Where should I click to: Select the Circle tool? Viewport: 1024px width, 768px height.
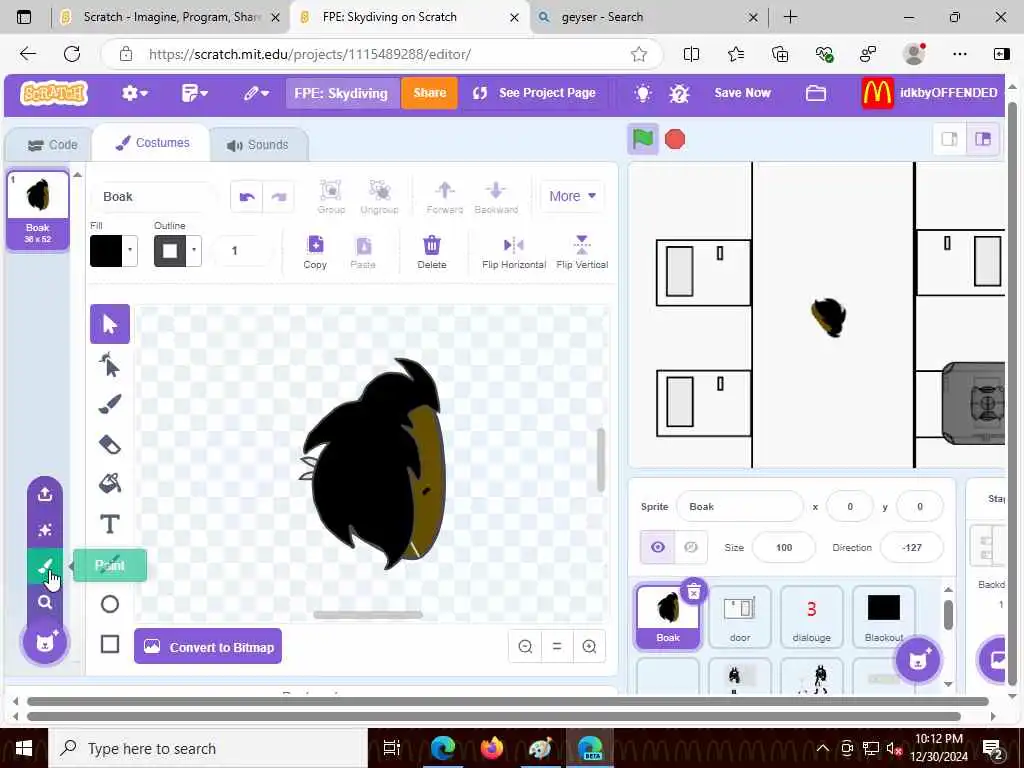tap(110, 604)
